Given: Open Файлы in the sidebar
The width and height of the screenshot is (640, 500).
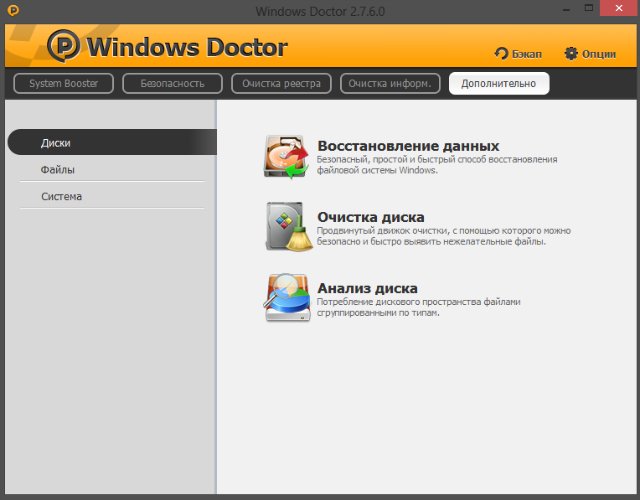Looking at the screenshot, I should (112, 169).
